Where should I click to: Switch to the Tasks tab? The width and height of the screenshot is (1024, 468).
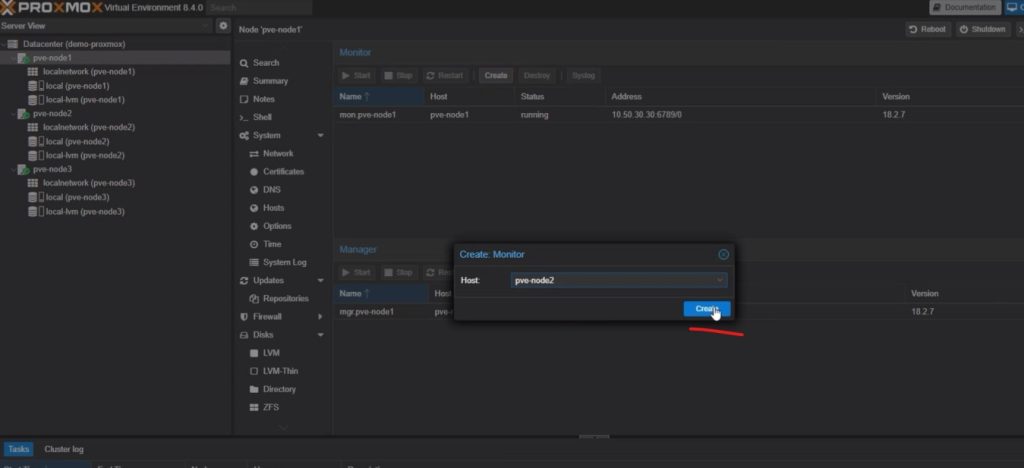(x=18, y=449)
